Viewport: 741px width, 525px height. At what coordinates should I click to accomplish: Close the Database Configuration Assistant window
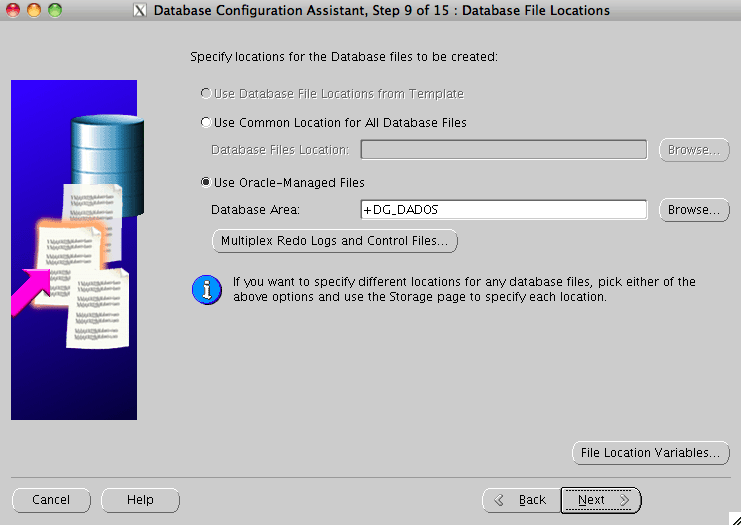(13, 11)
